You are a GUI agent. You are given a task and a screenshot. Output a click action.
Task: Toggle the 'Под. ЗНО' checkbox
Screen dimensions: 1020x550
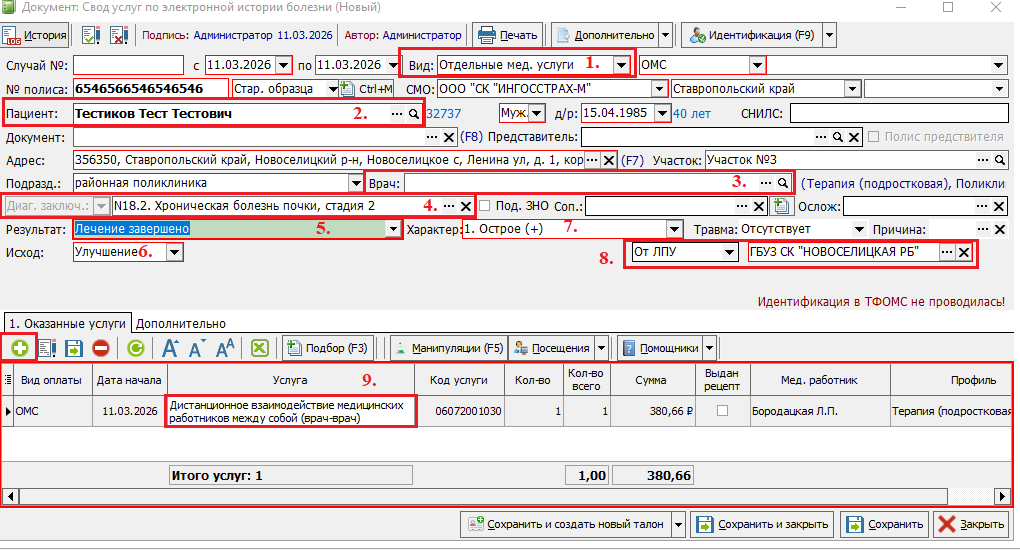click(x=486, y=206)
